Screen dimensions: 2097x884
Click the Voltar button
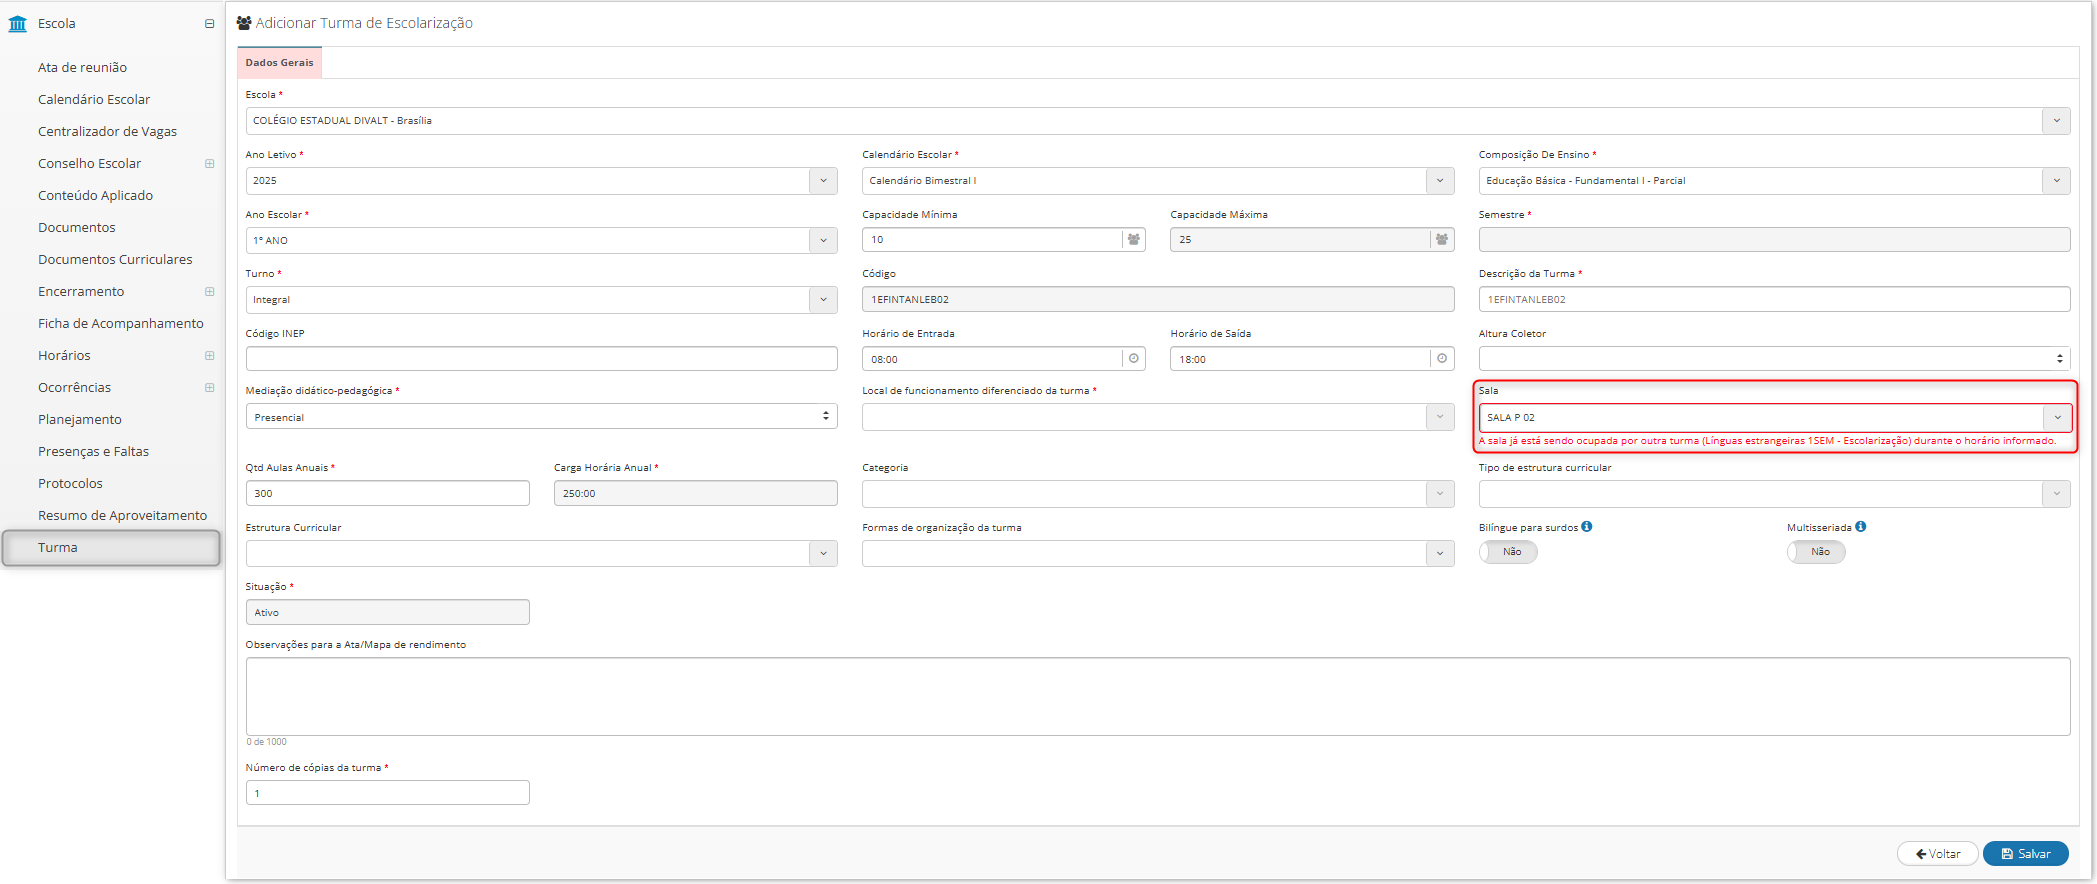coord(1937,854)
